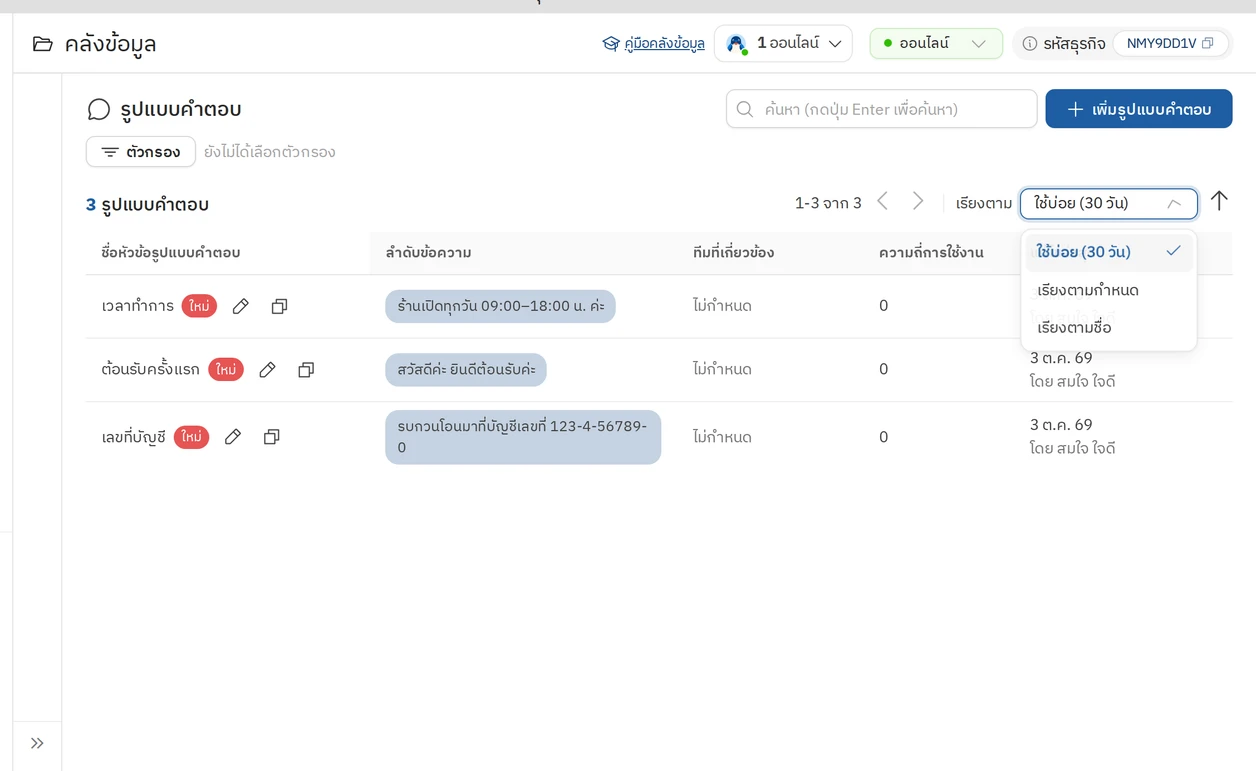Edit the ต้อนรับครั้งแรก reply template

[267, 370]
